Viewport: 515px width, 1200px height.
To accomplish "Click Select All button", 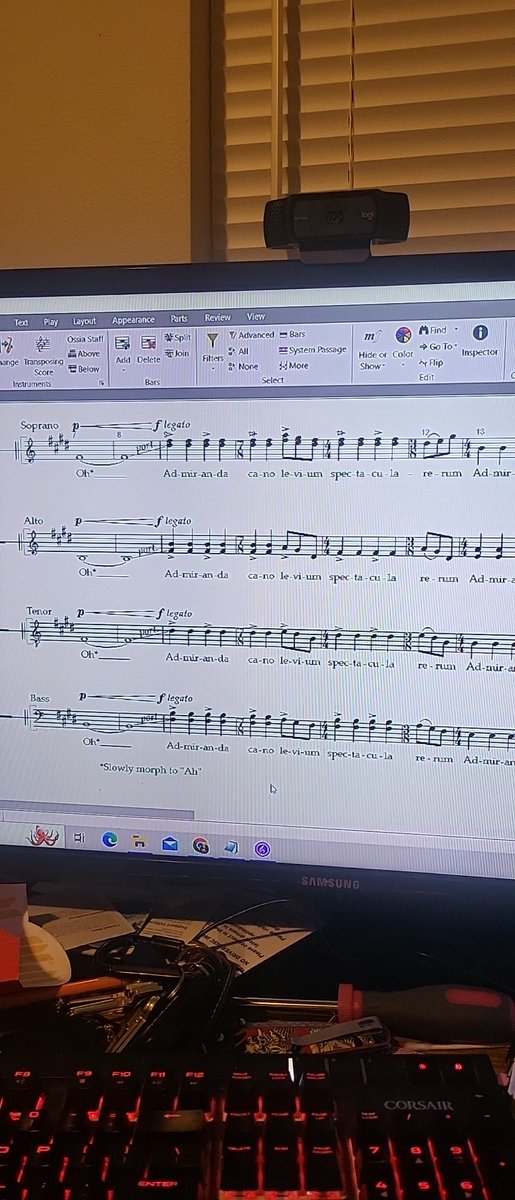I will (x=239, y=351).
